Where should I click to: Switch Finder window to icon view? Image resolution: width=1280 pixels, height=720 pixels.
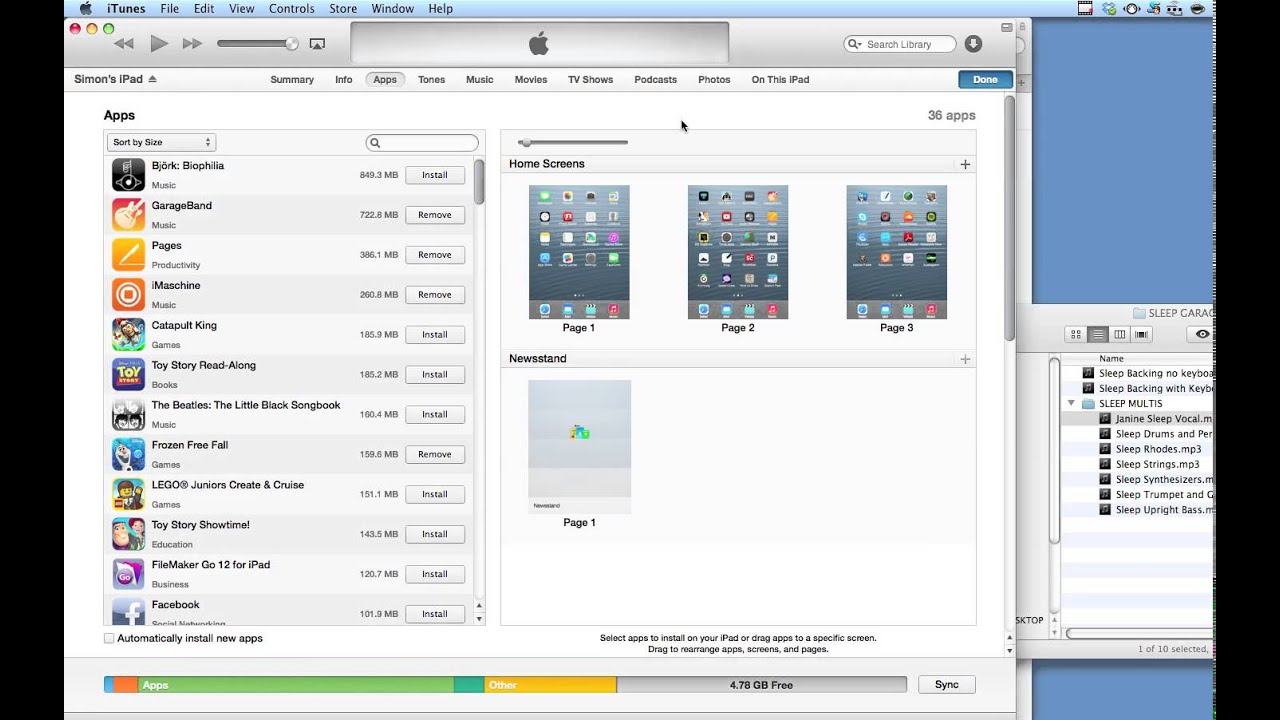[1076, 334]
